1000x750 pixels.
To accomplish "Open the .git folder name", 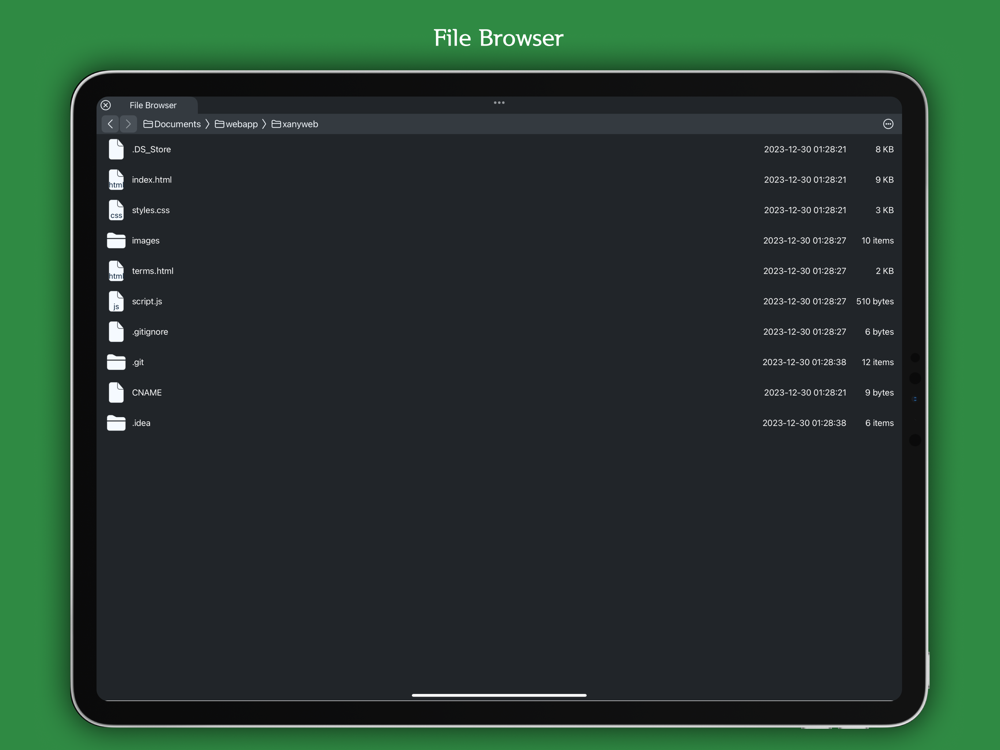I will [x=138, y=362].
